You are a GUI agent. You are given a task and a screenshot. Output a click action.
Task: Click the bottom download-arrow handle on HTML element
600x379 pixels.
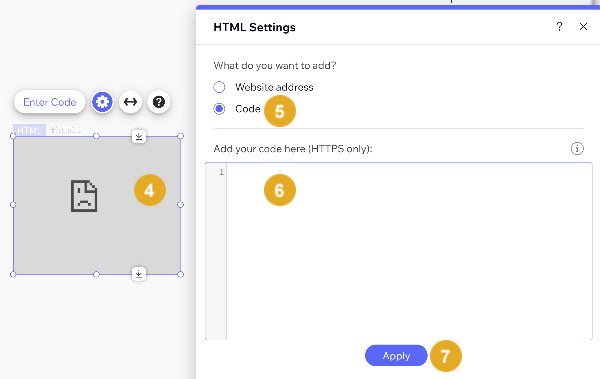click(x=139, y=274)
